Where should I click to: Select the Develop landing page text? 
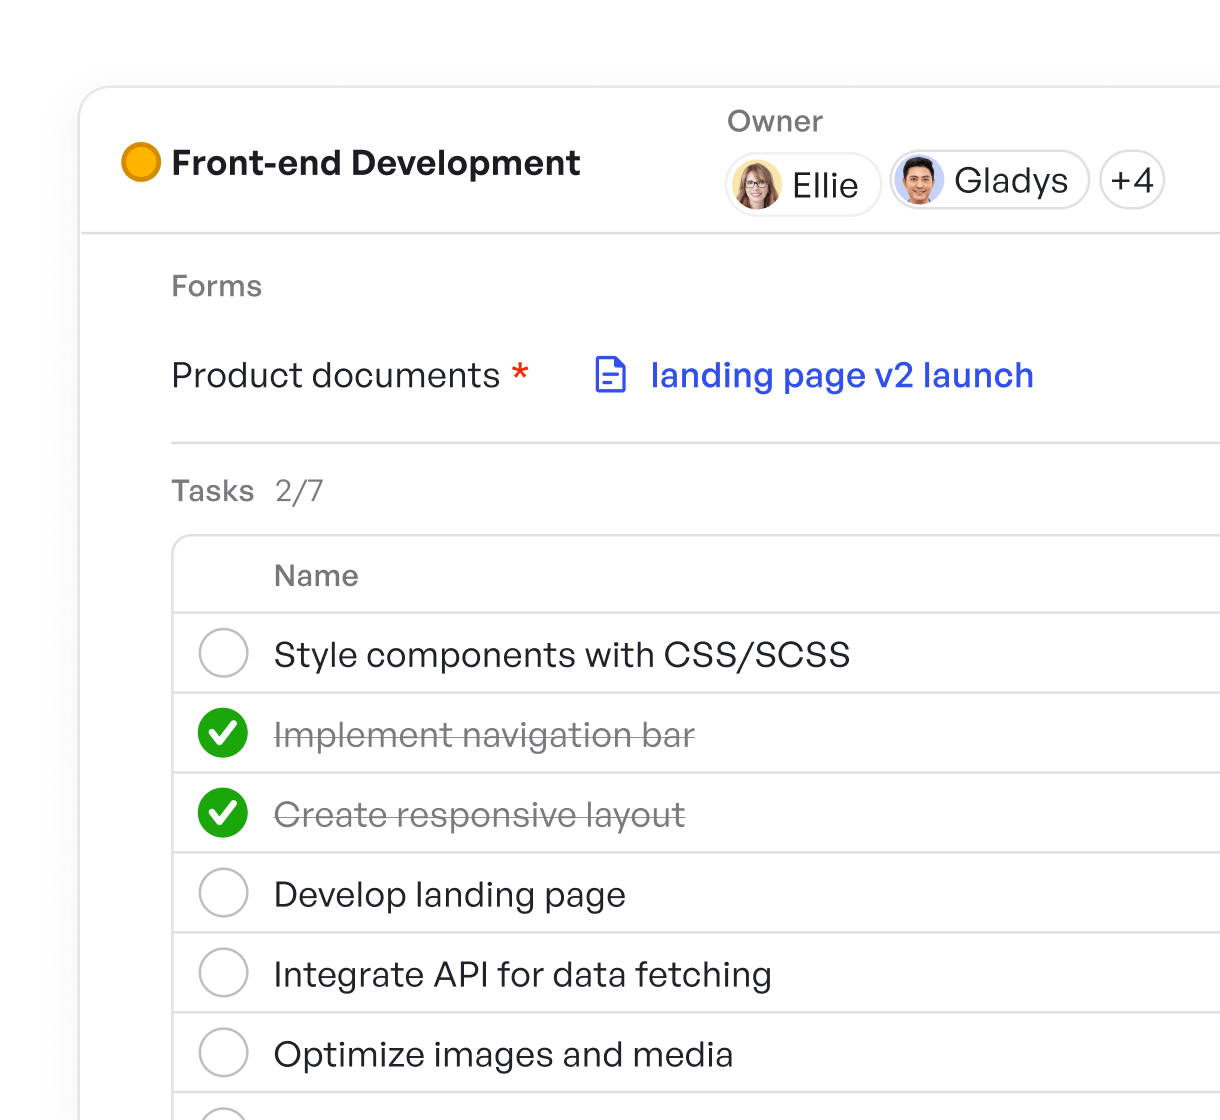[x=450, y=895]
